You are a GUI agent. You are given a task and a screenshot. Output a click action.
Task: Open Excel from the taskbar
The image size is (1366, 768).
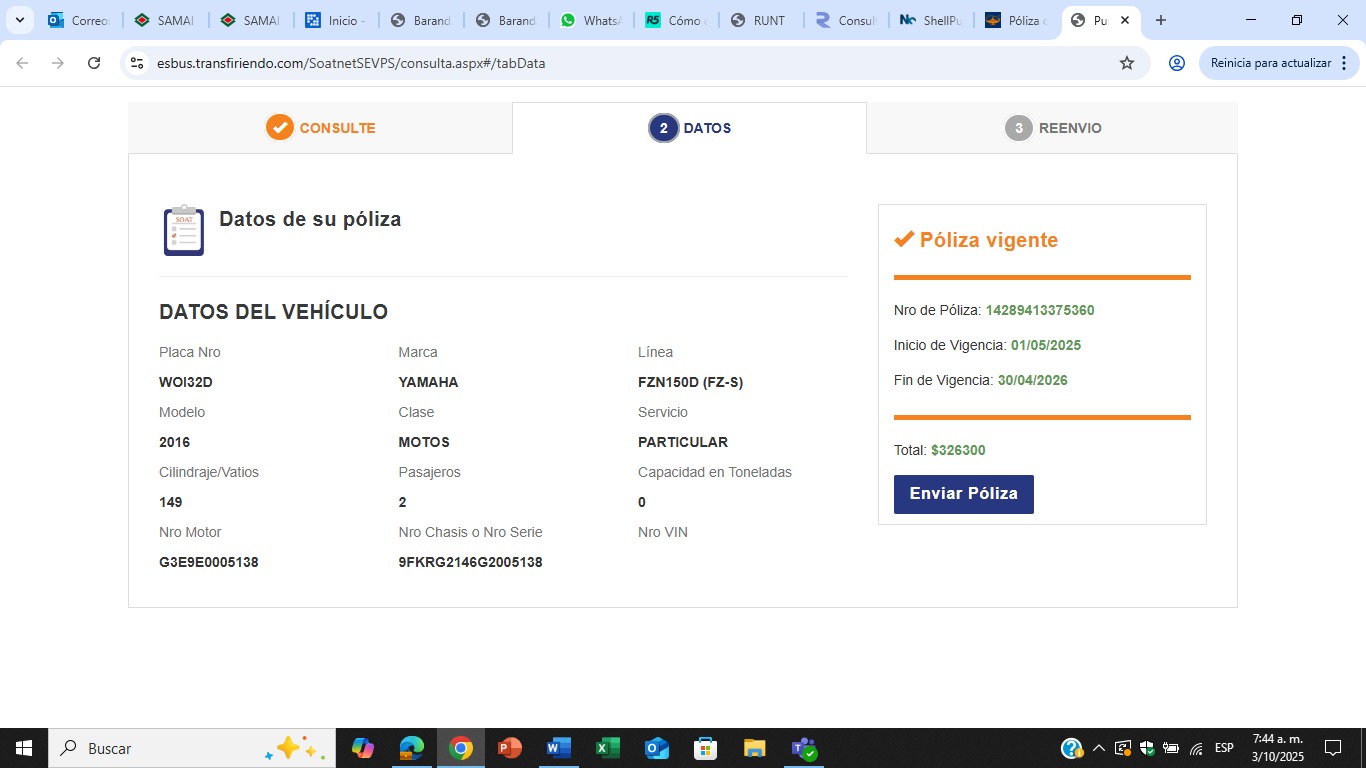coord(607,748)
